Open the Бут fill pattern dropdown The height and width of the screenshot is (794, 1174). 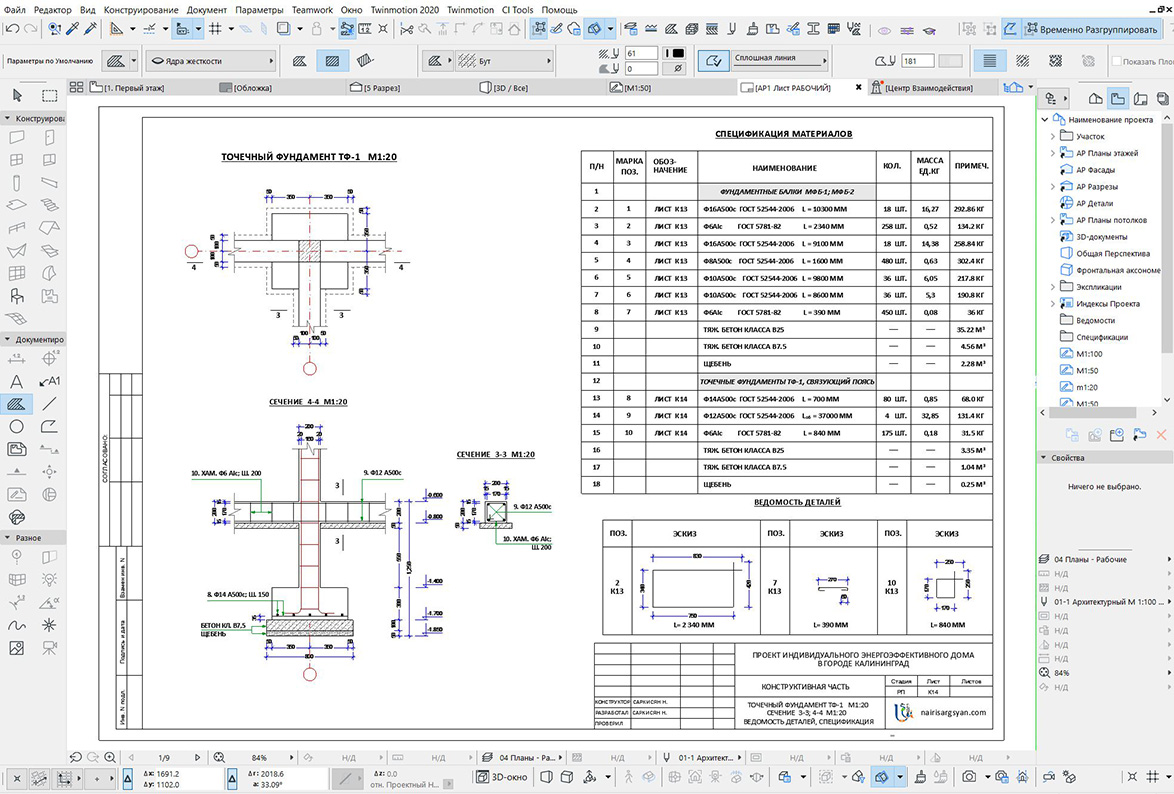(504, 61)
